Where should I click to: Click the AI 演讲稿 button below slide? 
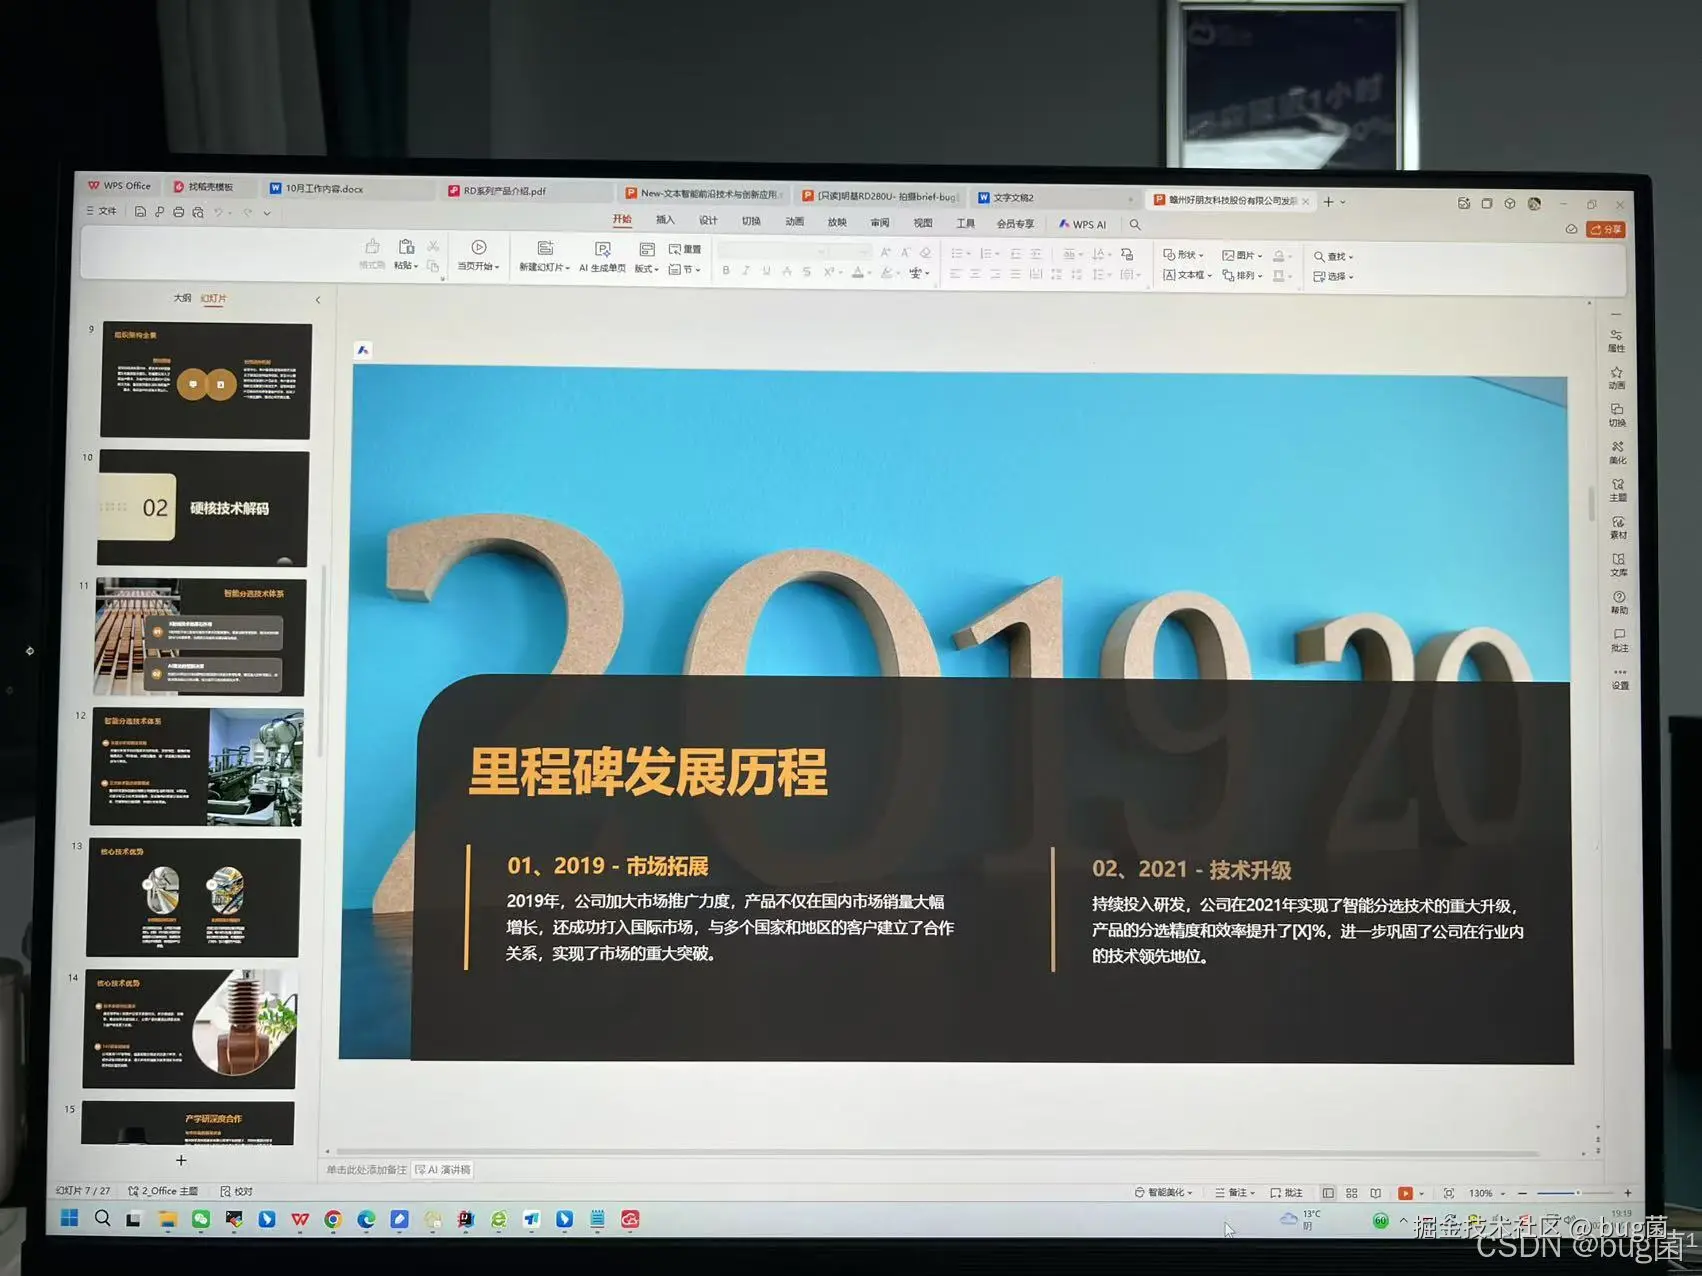coord(443,1169)
